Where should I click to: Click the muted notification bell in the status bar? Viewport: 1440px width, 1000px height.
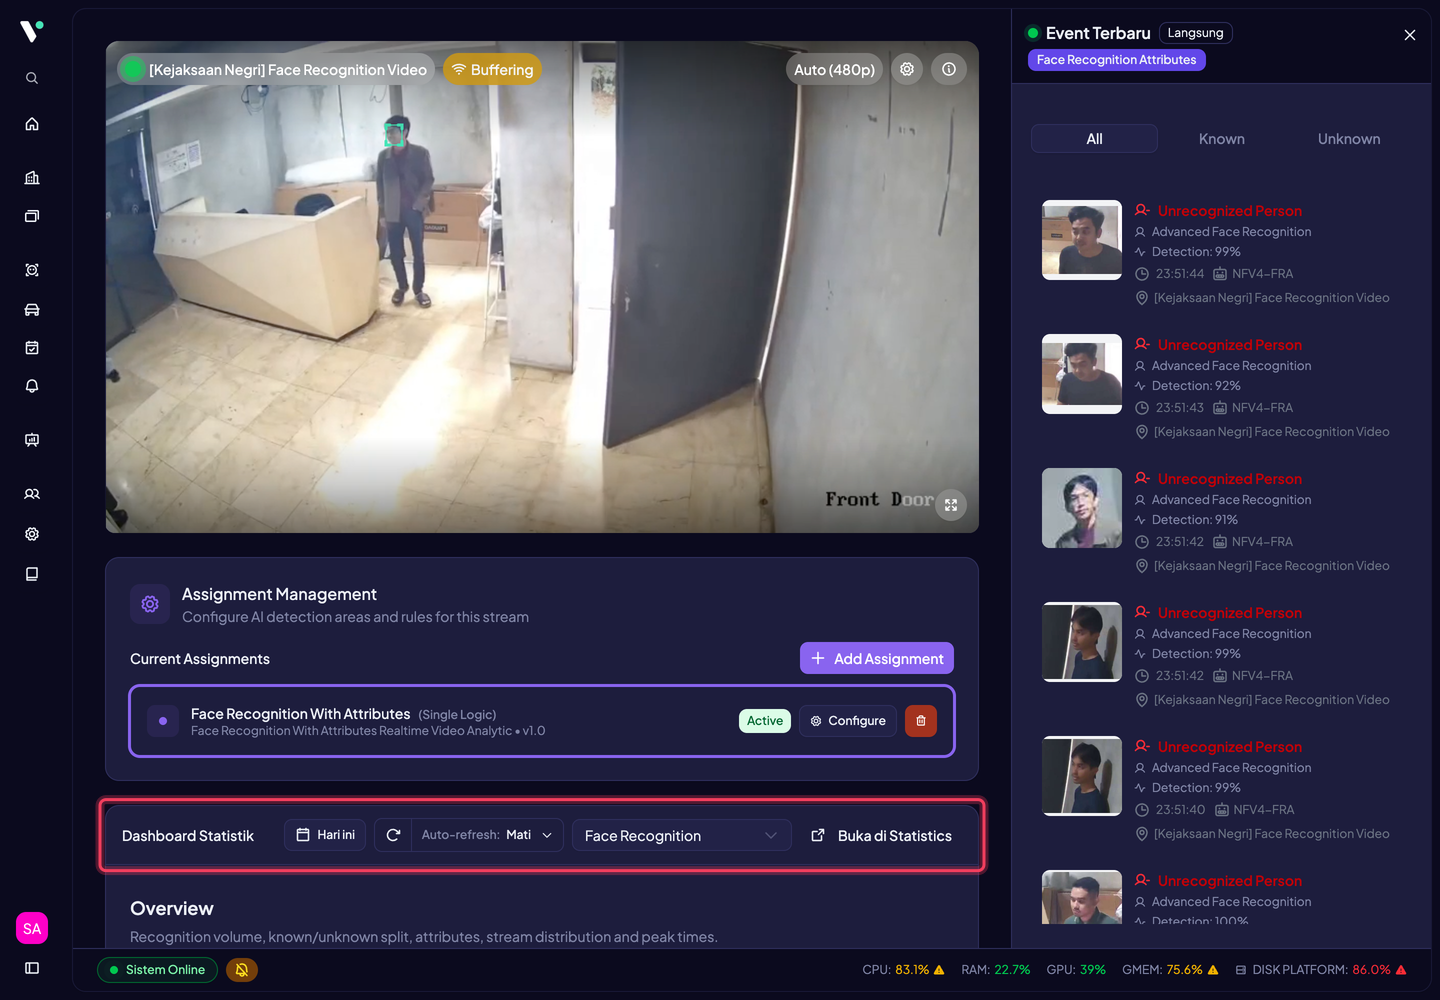point(242,970)
